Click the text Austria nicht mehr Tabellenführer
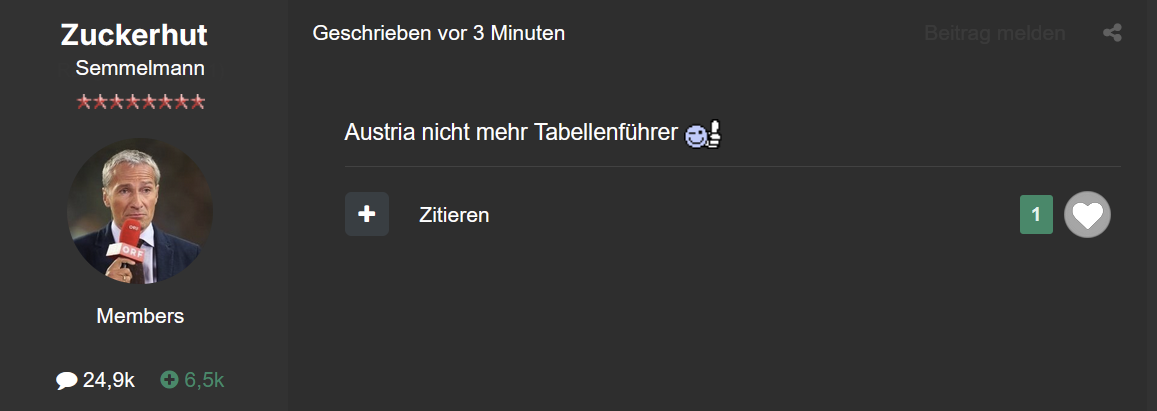 click(x=511, y=133)
